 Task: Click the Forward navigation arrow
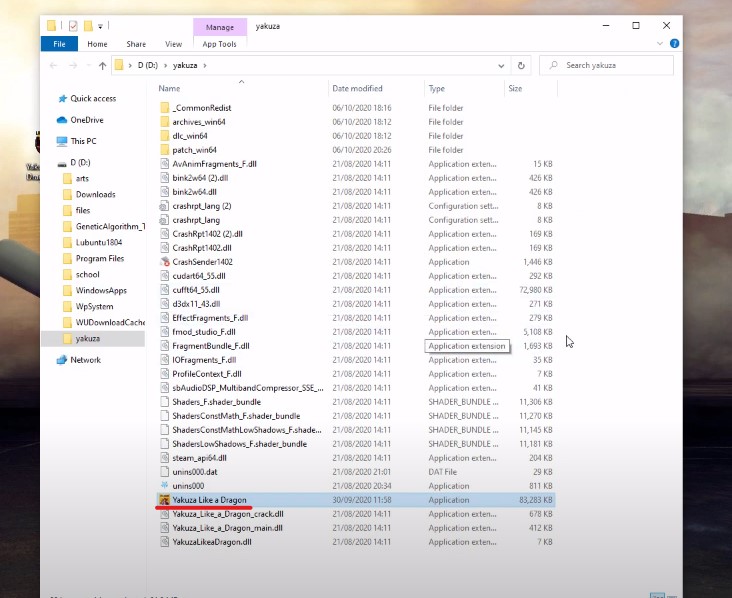click(x=73, y=65)
